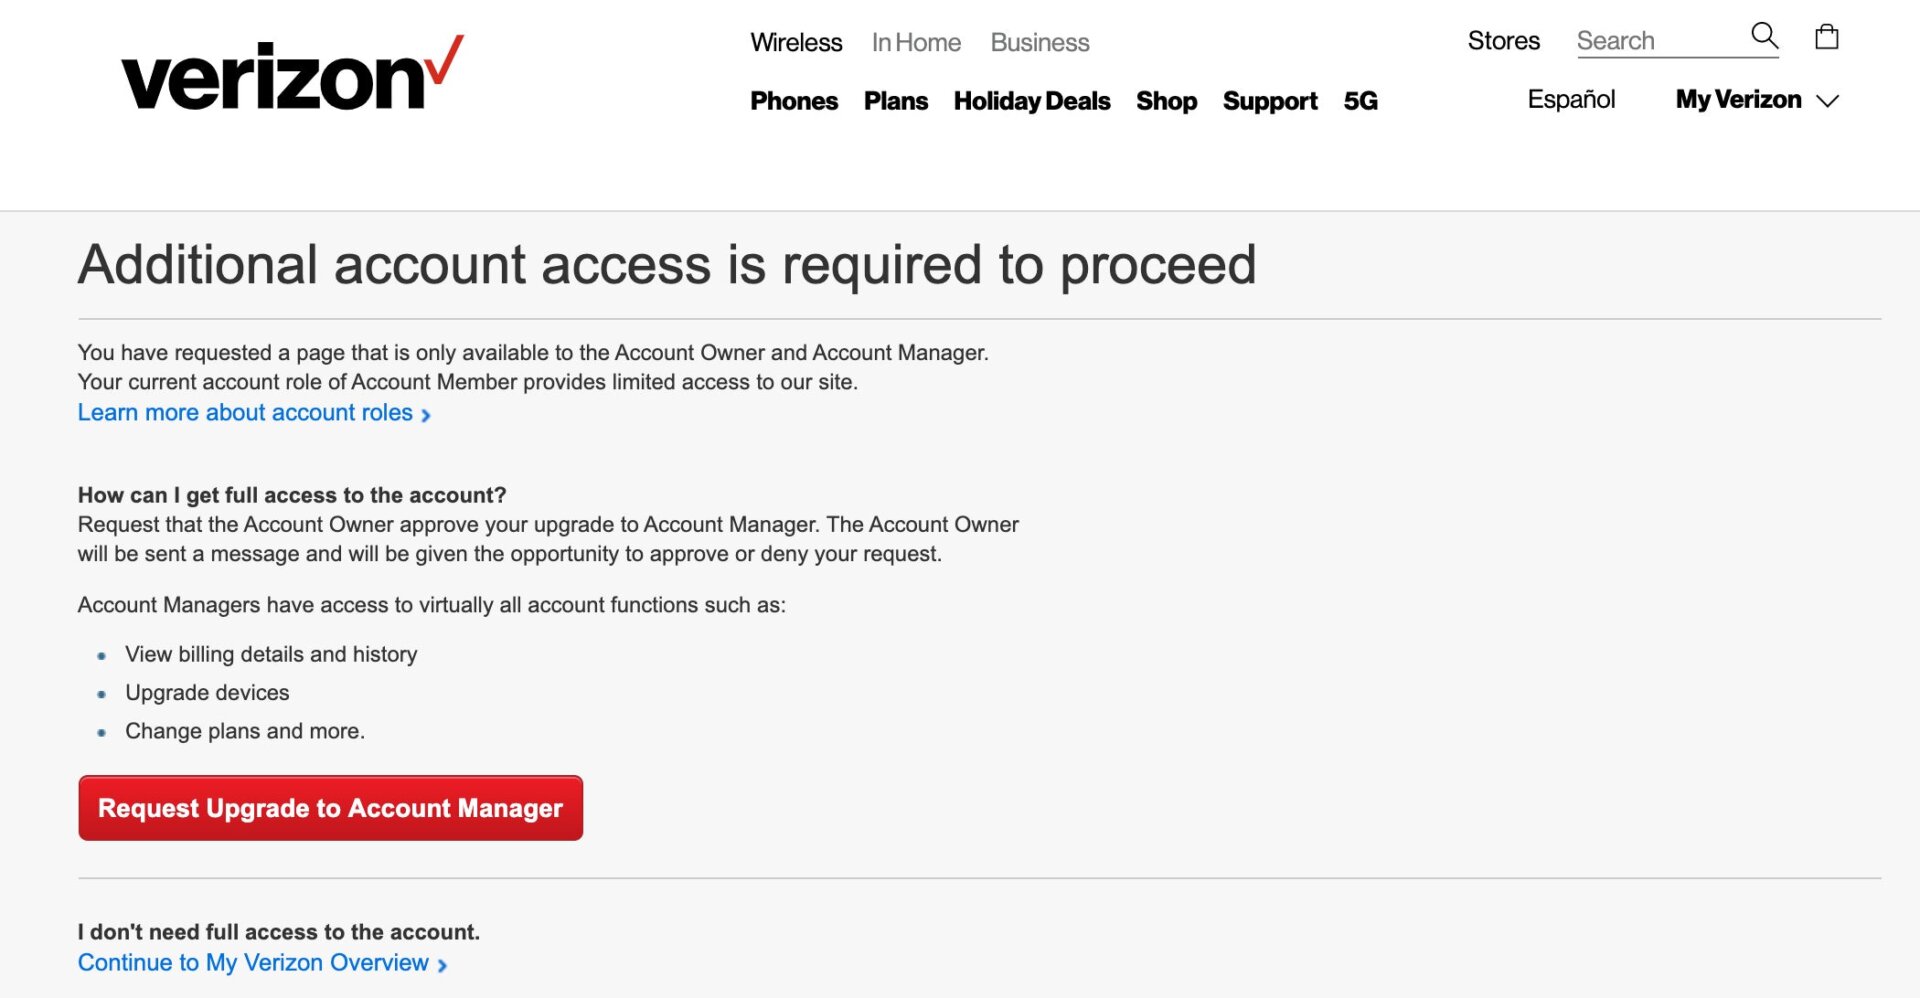Open the Support menu

1270,101
